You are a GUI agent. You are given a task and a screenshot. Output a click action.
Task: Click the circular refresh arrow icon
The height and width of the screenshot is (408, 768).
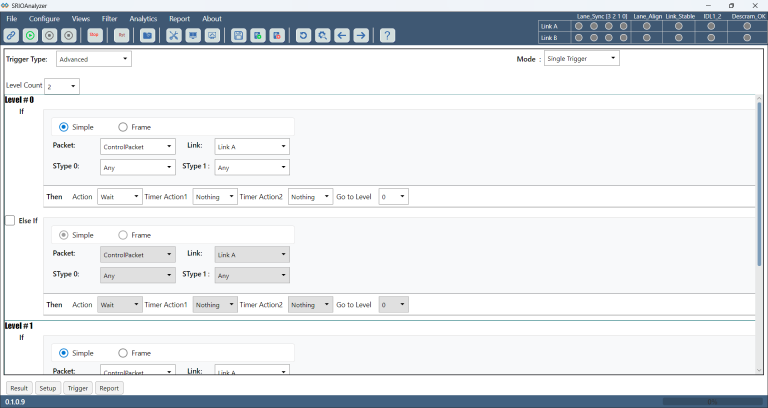(303, 35)
